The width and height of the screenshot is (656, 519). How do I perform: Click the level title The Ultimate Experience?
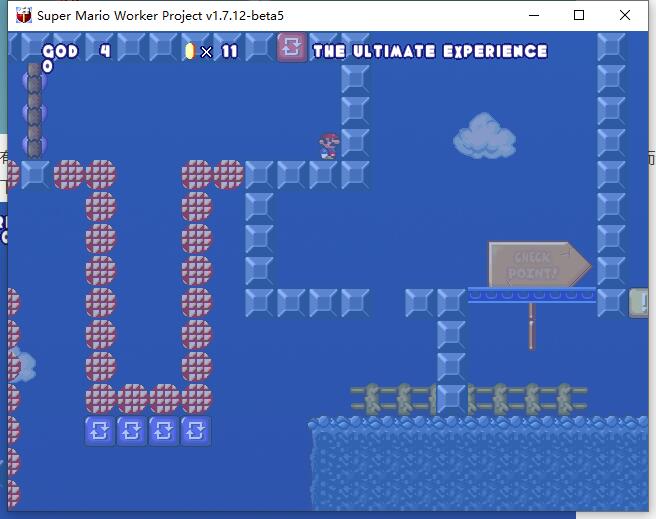[430, 51]
